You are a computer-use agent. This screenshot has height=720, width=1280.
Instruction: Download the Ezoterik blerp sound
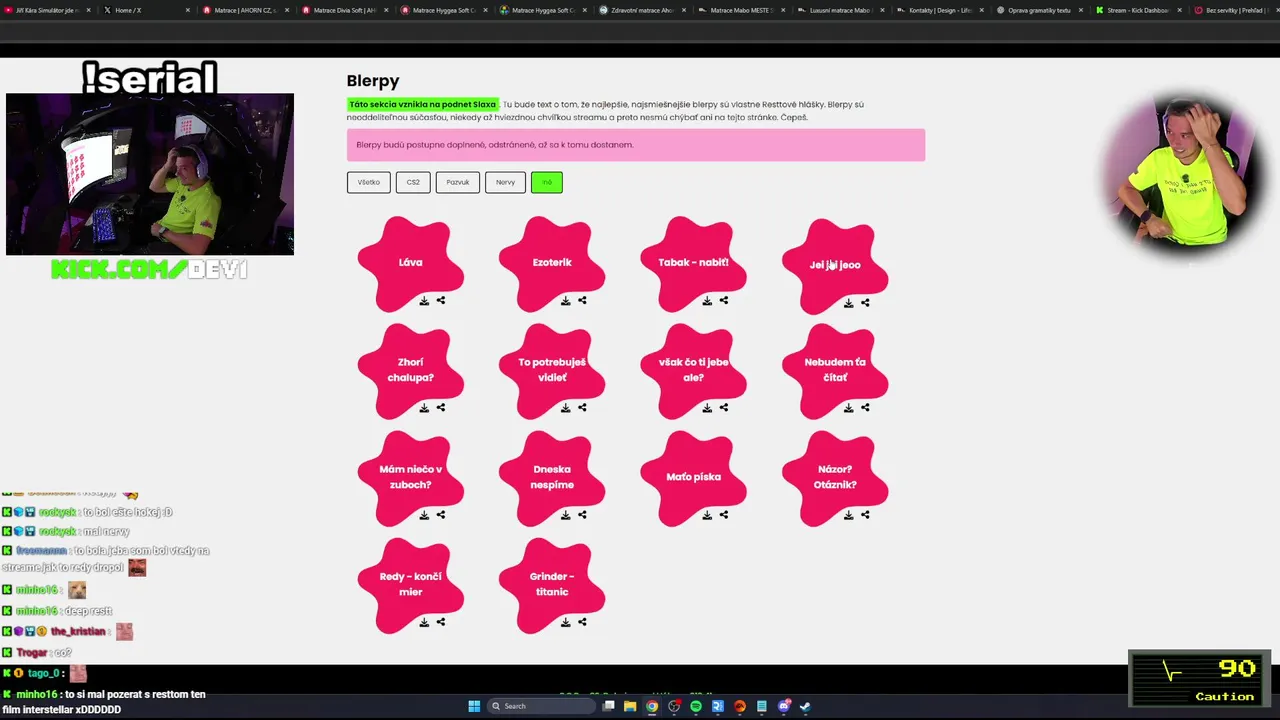pos(566,301)
